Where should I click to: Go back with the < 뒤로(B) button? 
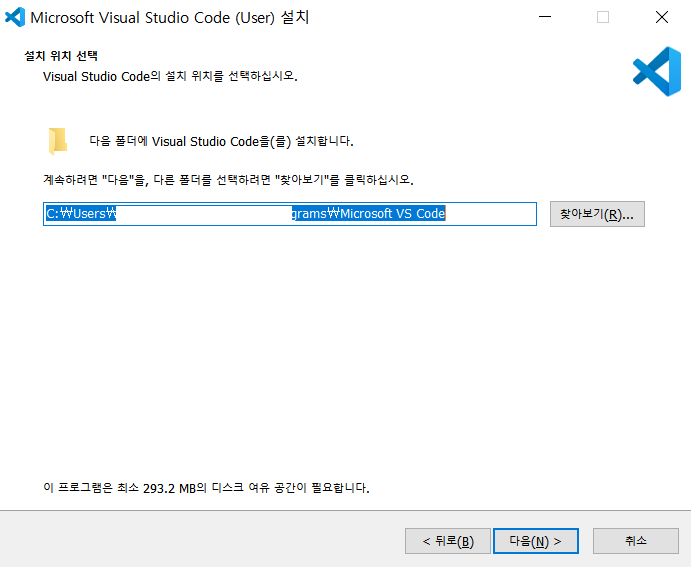click(x=448, y=541)
